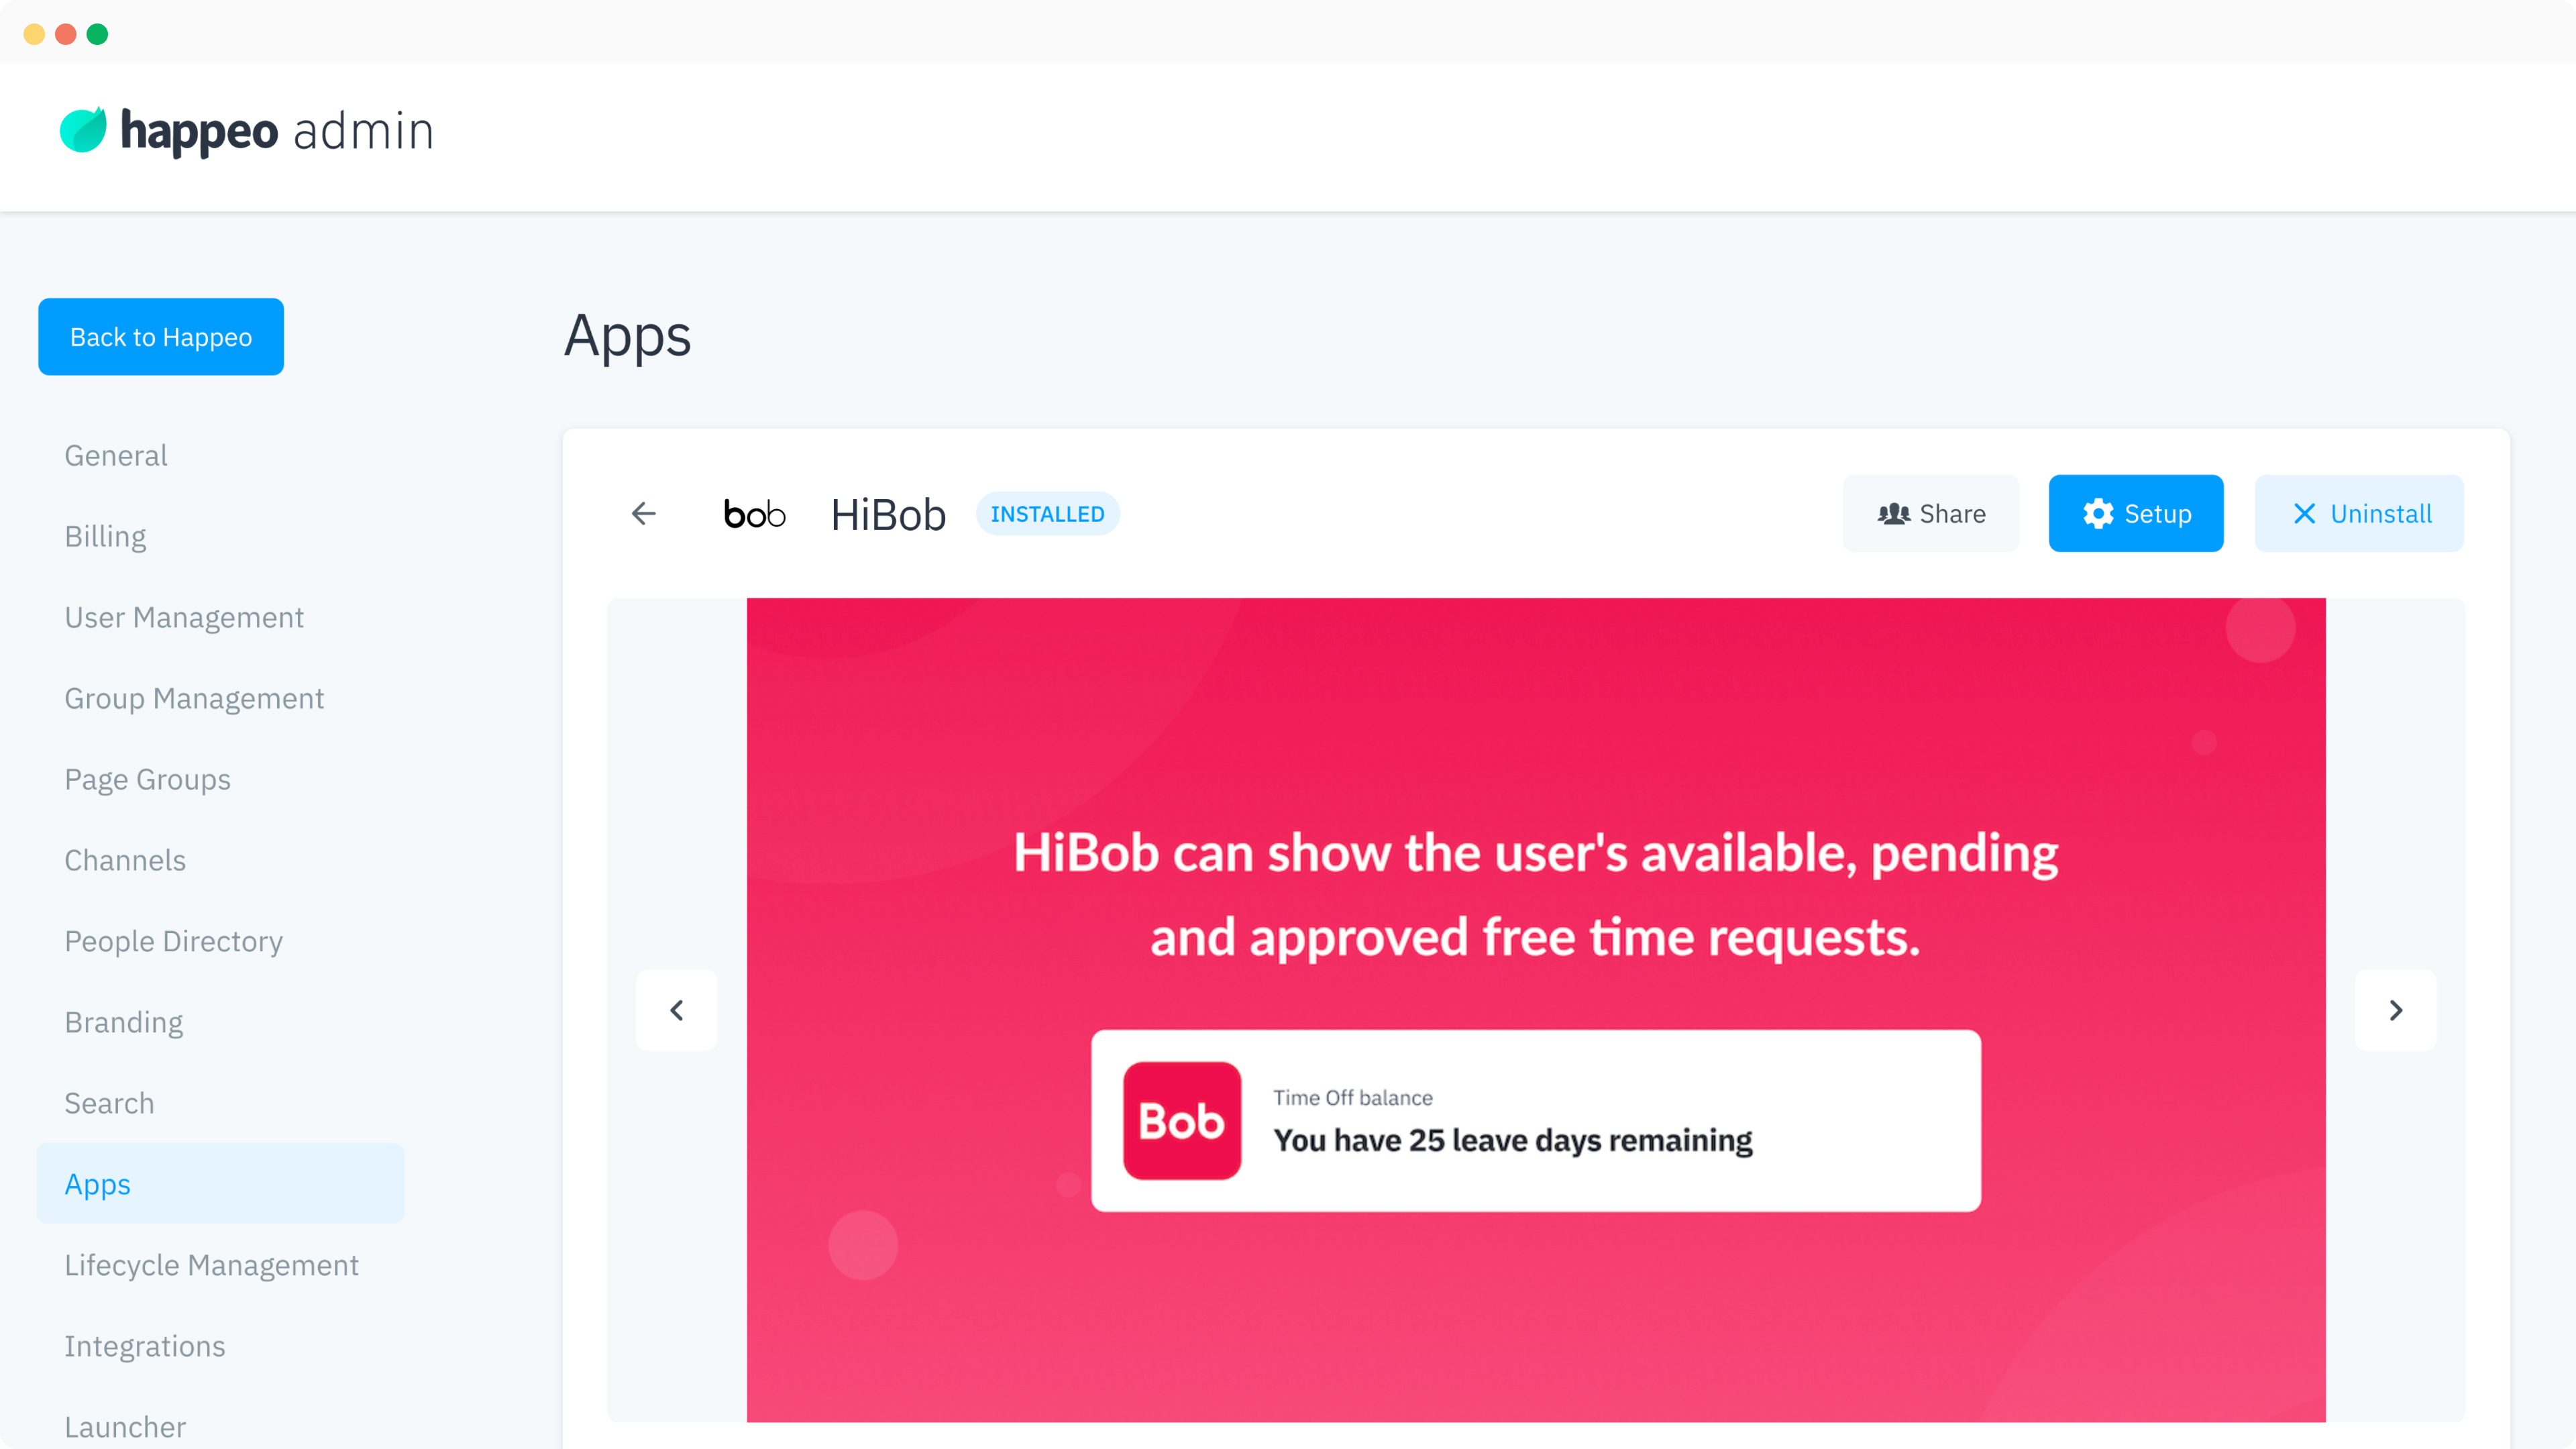The height and width of the screenshot is (1449, 2576).
Task: Click the Apps page heading
Action: coord(627,336)
